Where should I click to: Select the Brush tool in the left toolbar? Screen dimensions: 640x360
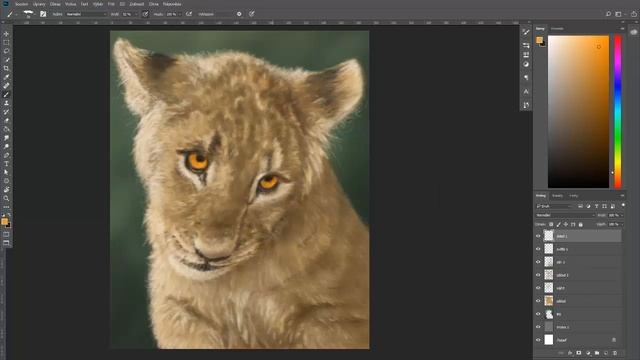pos(6,95)
